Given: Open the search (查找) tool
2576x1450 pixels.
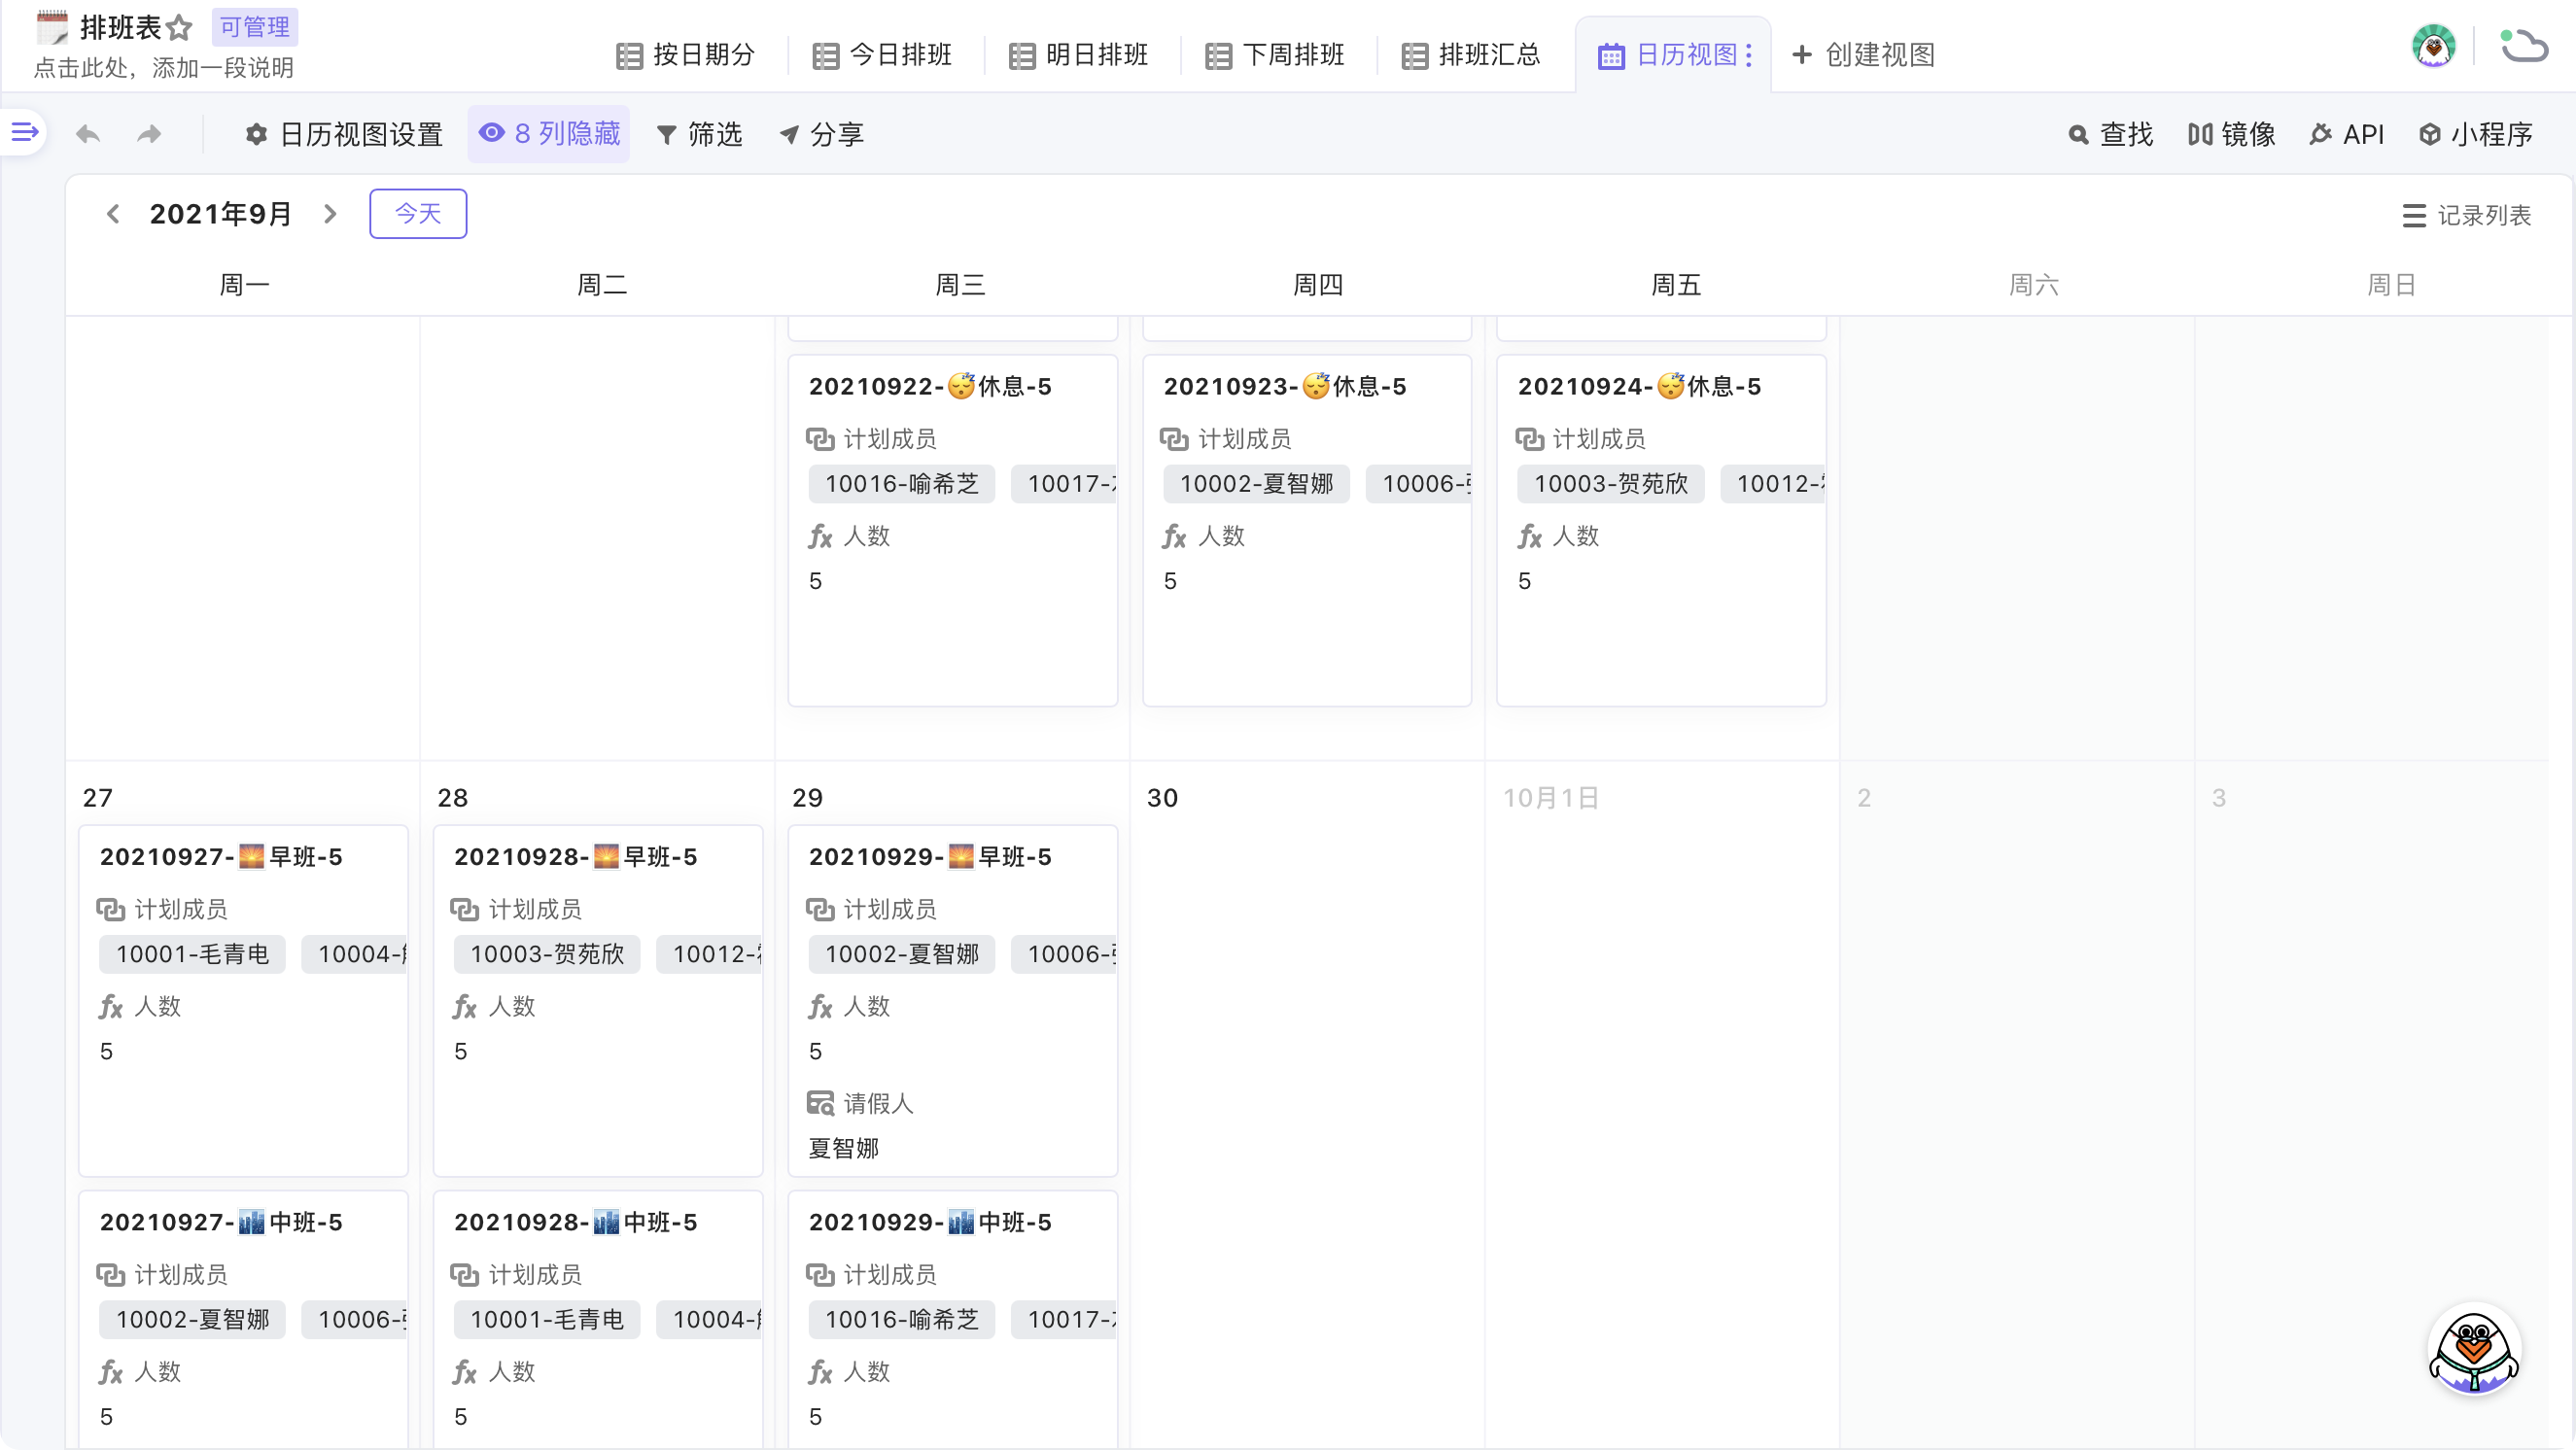Looking at the screenshot, I should [2110, 134].
